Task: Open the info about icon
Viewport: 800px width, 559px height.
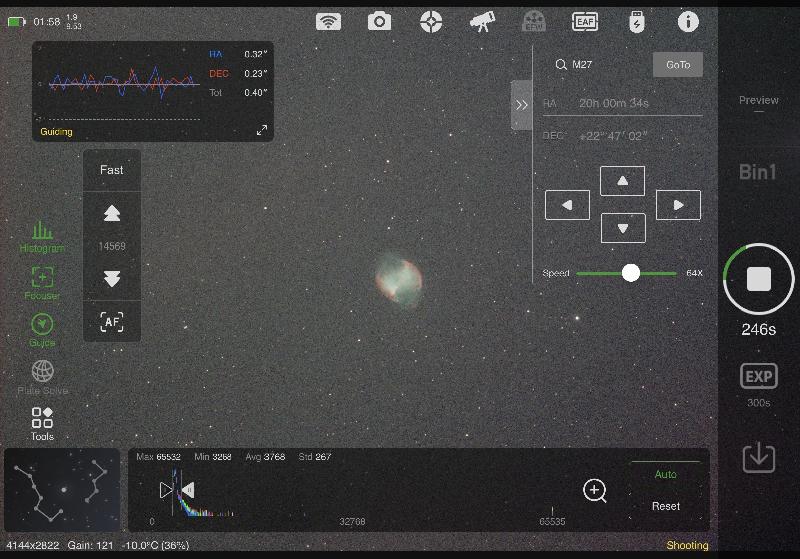Action: [x=688, y=22]
